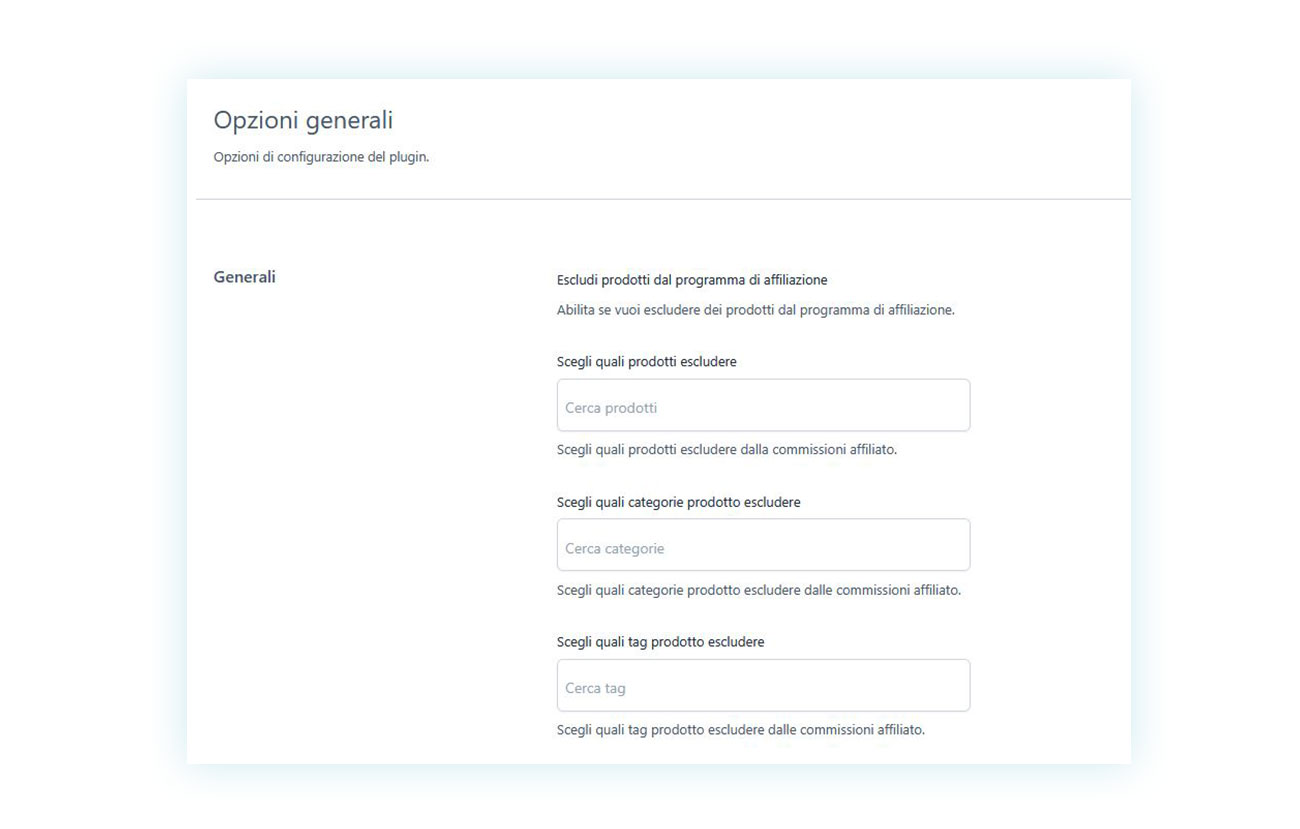This screenshot has width=1300, height=829.
Task: Click the 'Abilita se vuoi escludere' description text
Action: click(x=755, y=310)
